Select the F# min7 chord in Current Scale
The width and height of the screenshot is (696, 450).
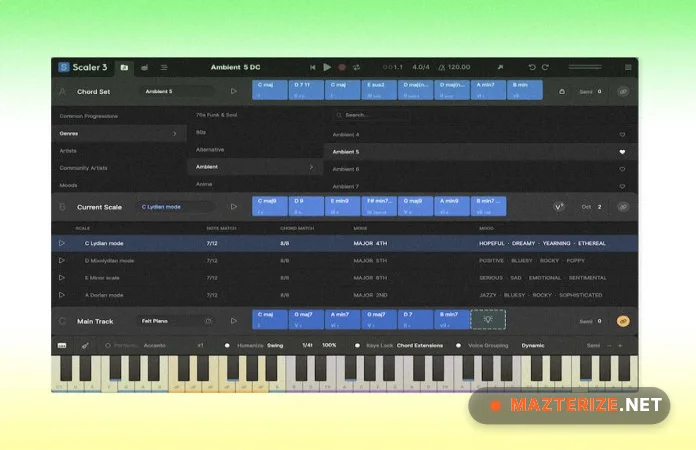[x=379, y=206]
